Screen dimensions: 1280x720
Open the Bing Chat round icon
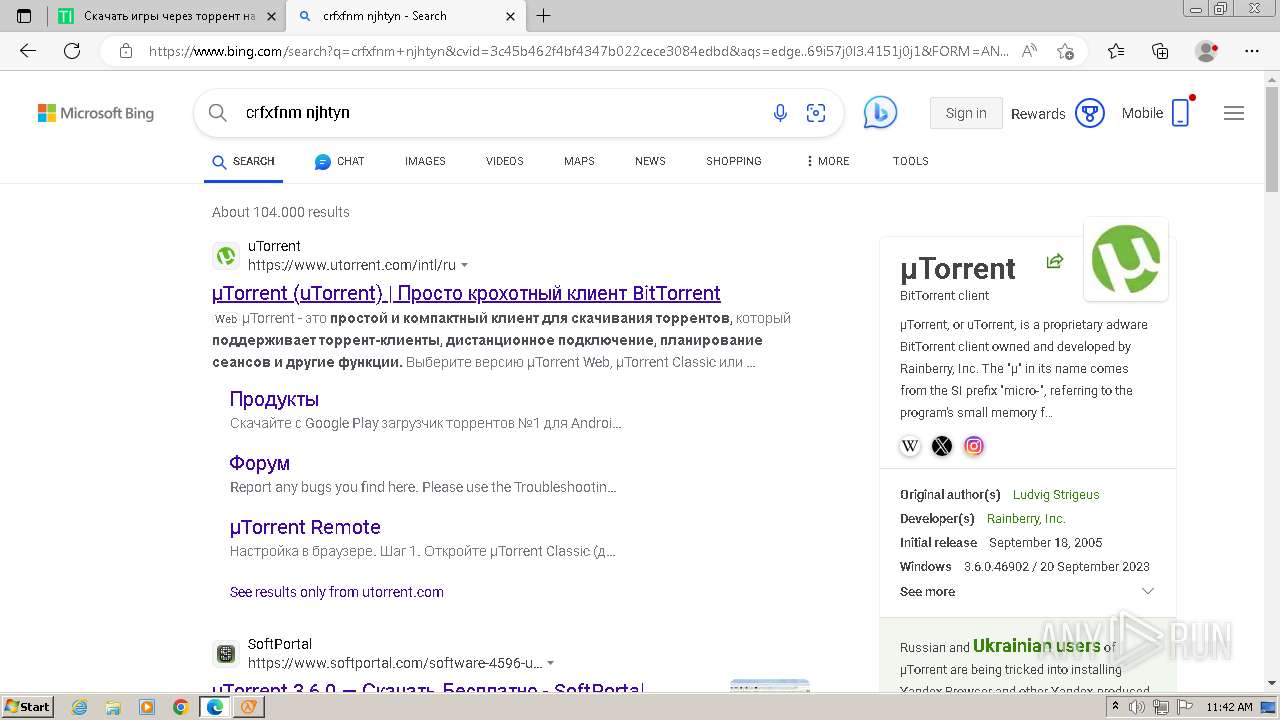pos(880,113)
